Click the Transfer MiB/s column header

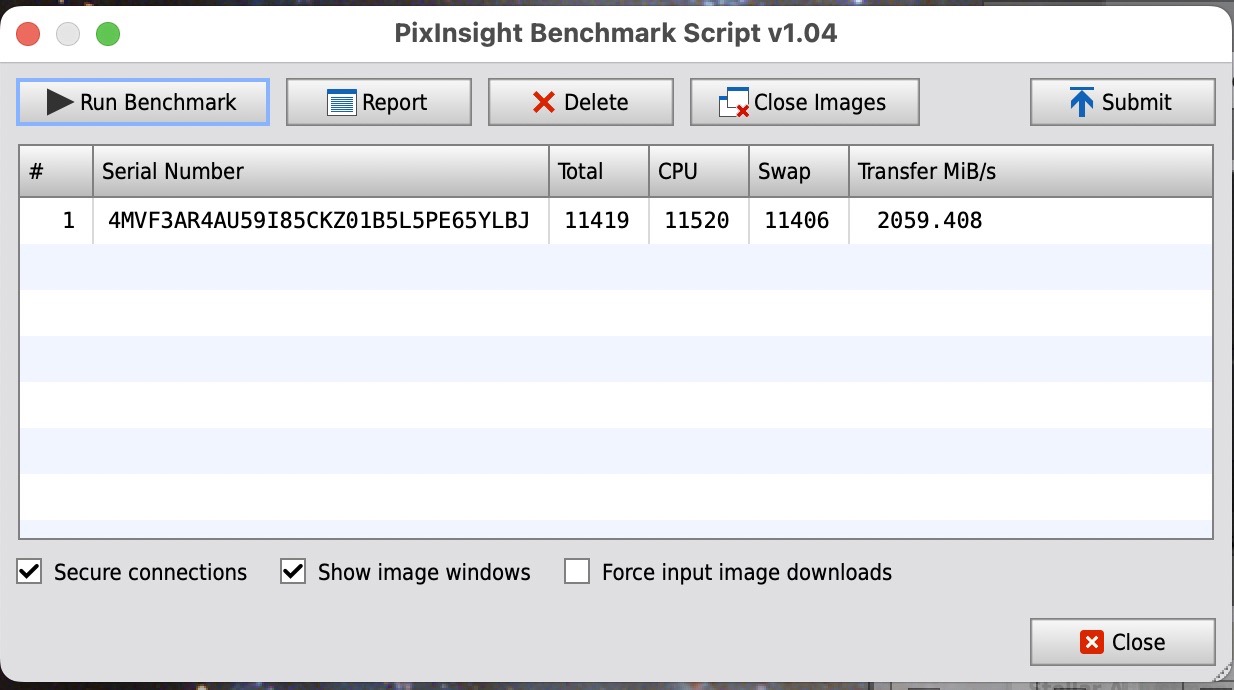coord(1031,171)
